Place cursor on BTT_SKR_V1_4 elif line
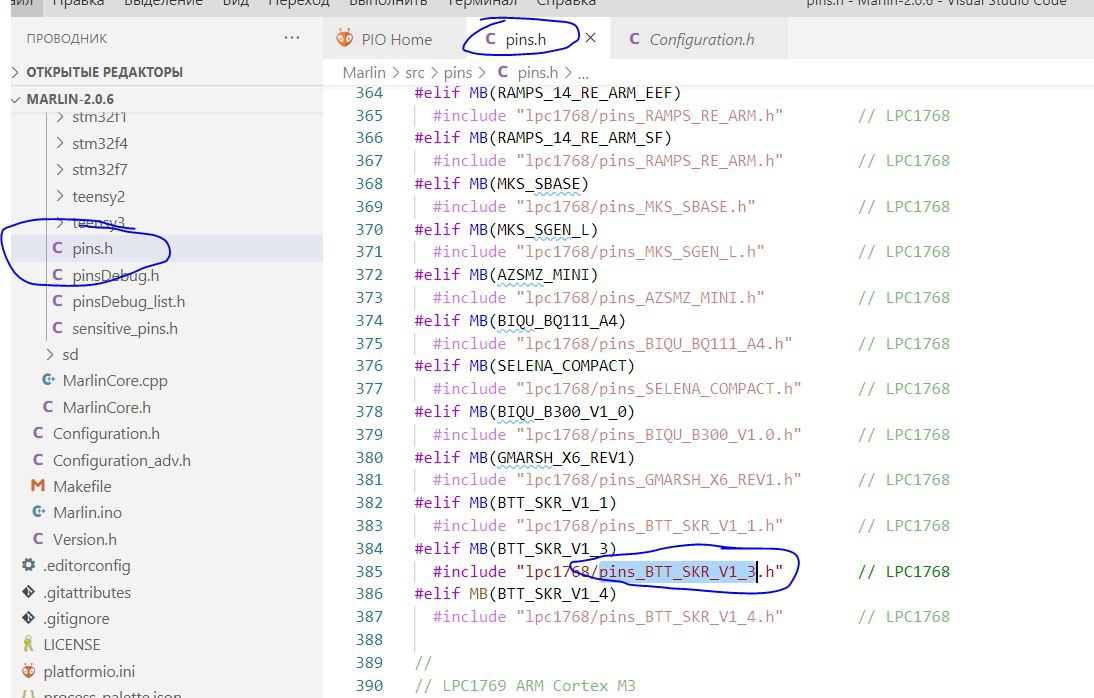1094x698 pixels. (516, 594)
